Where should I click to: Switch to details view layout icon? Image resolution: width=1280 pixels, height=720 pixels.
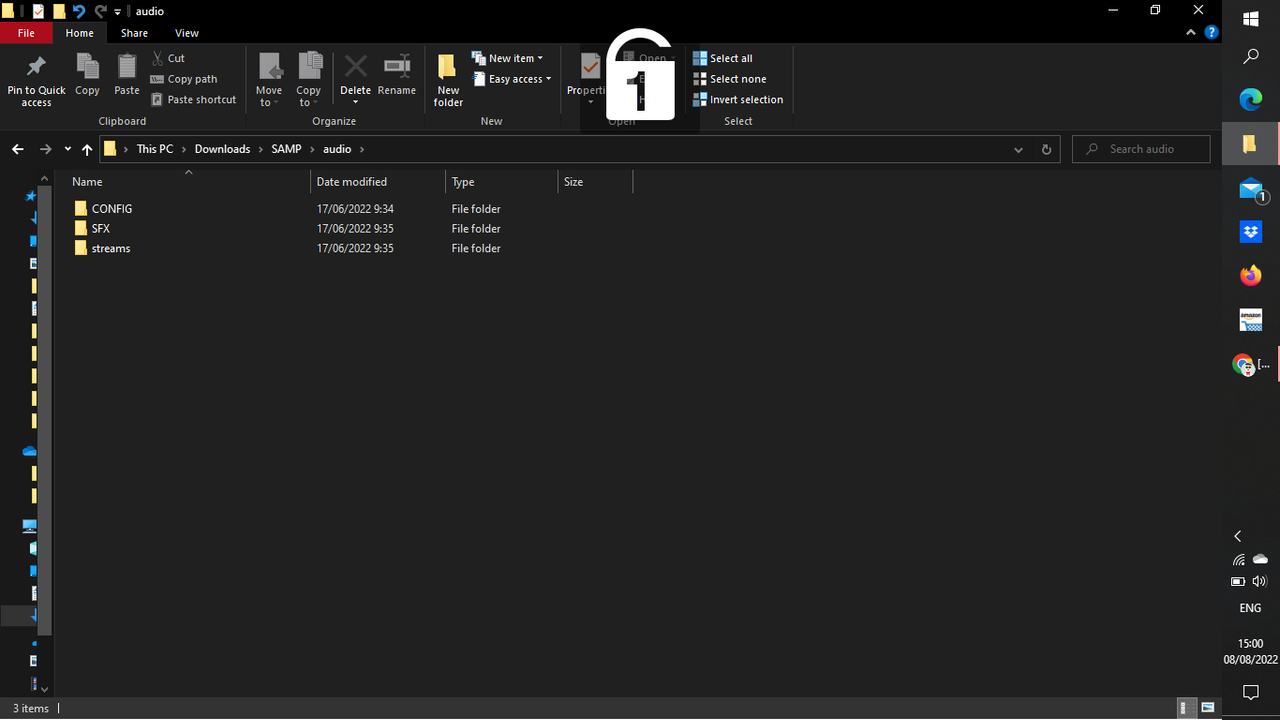pyautogui.click(x=1186, y=708)
